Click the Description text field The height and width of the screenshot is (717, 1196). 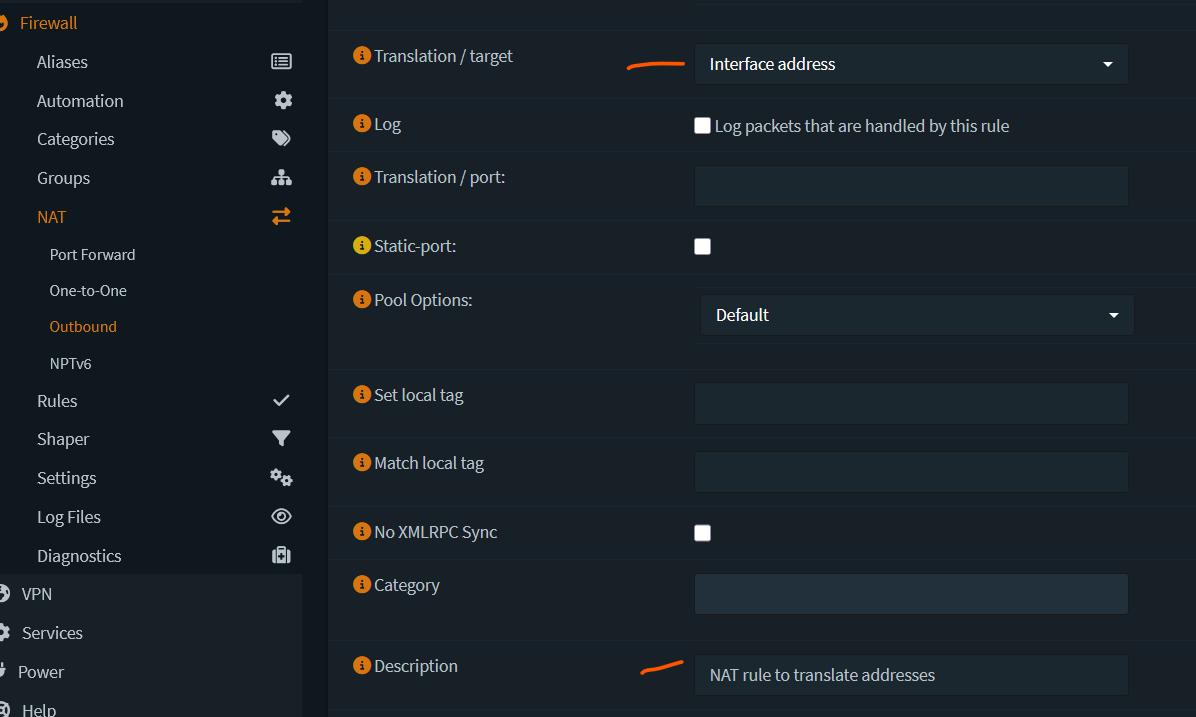(911, 675)
